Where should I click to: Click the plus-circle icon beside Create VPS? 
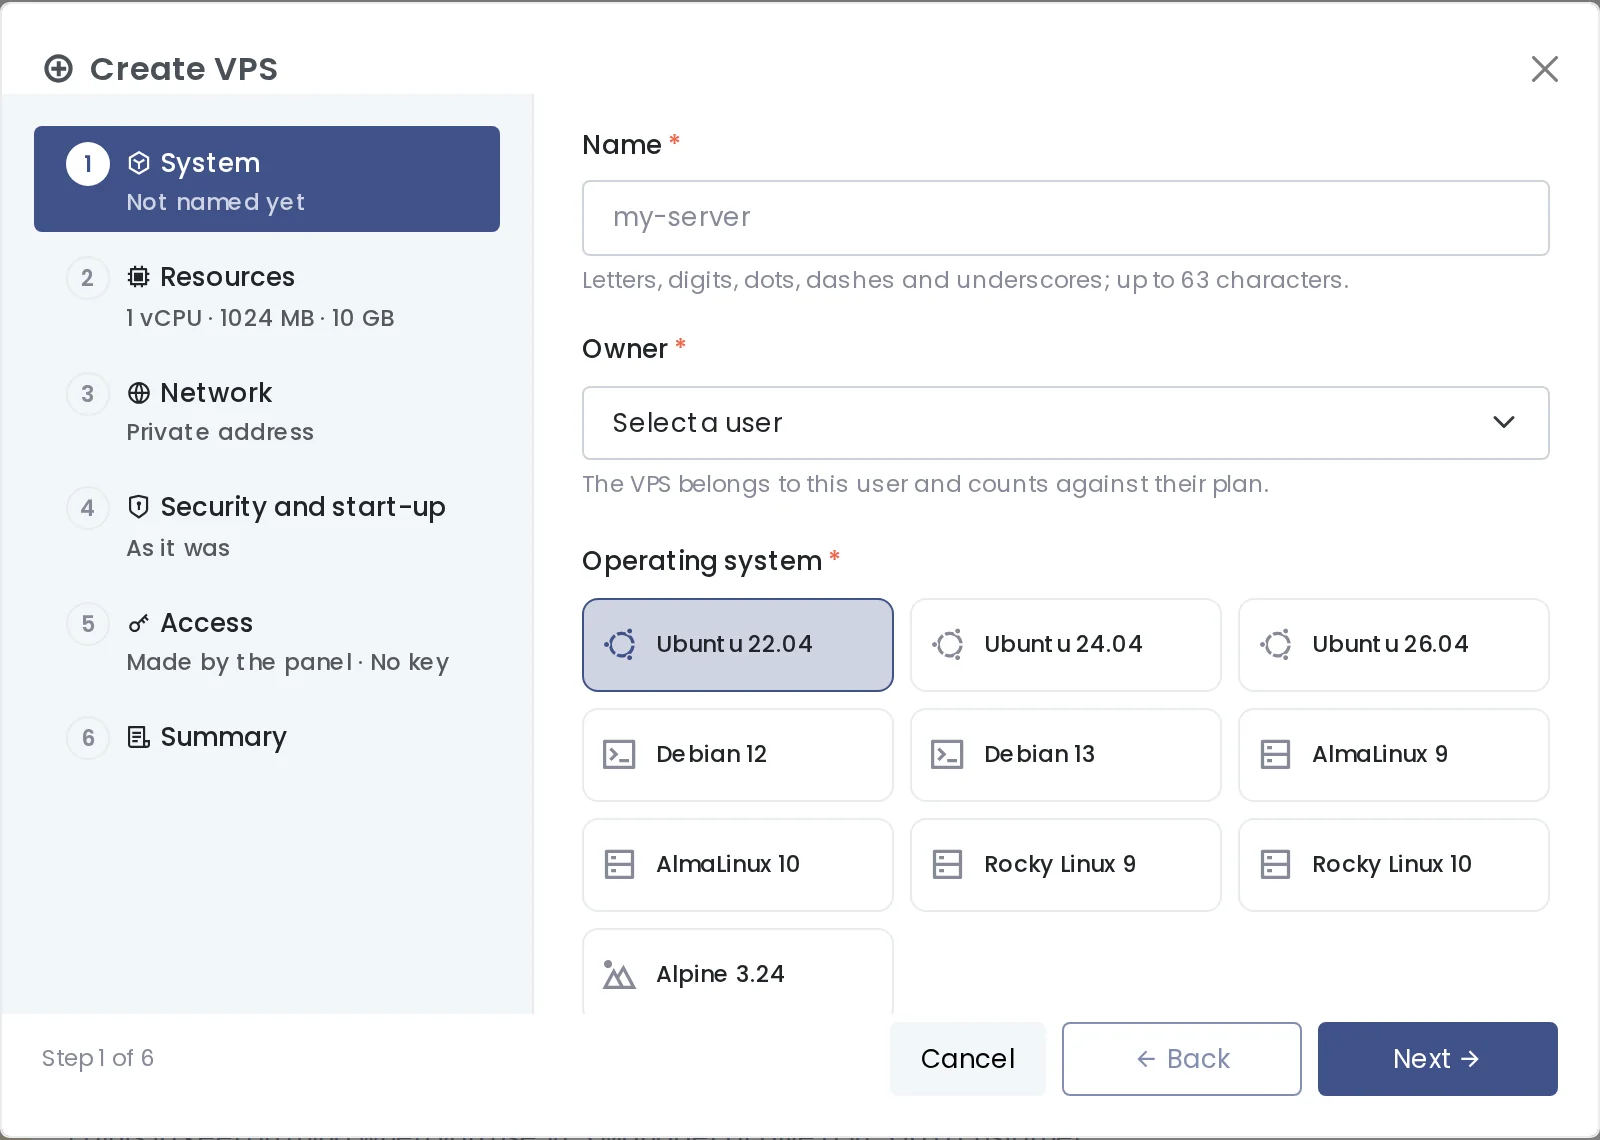pos(59,69)
